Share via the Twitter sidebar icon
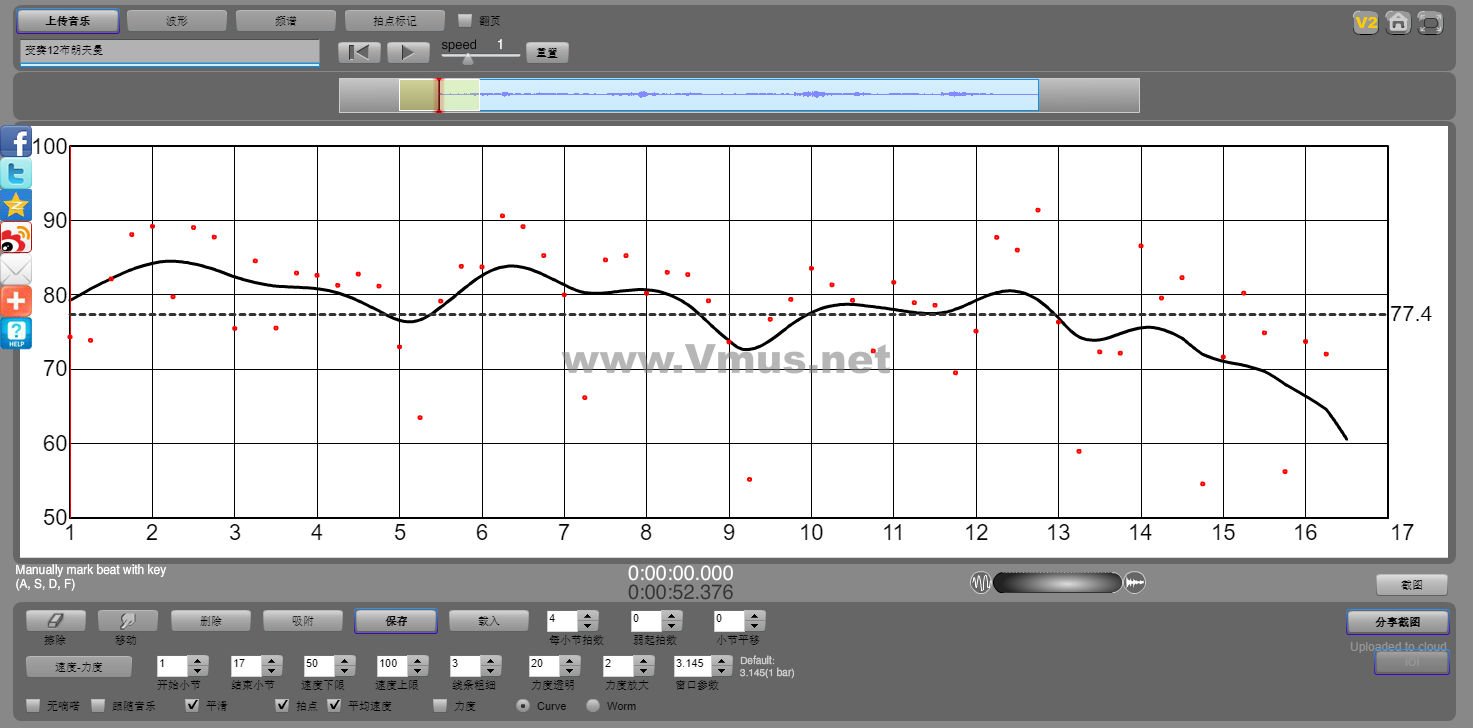The image size is (1473, 728). point(16,174)
